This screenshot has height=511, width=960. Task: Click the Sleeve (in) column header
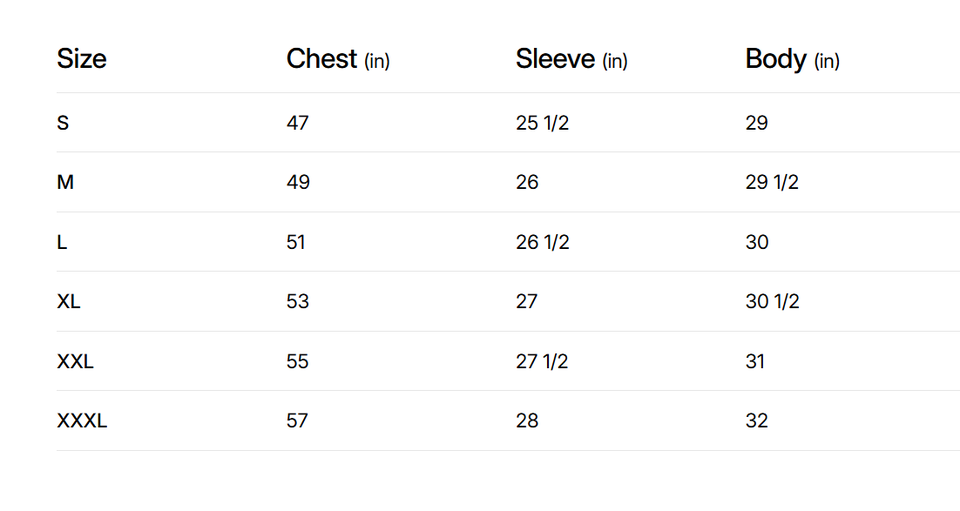pyautogui.click(x=571, y=60)
